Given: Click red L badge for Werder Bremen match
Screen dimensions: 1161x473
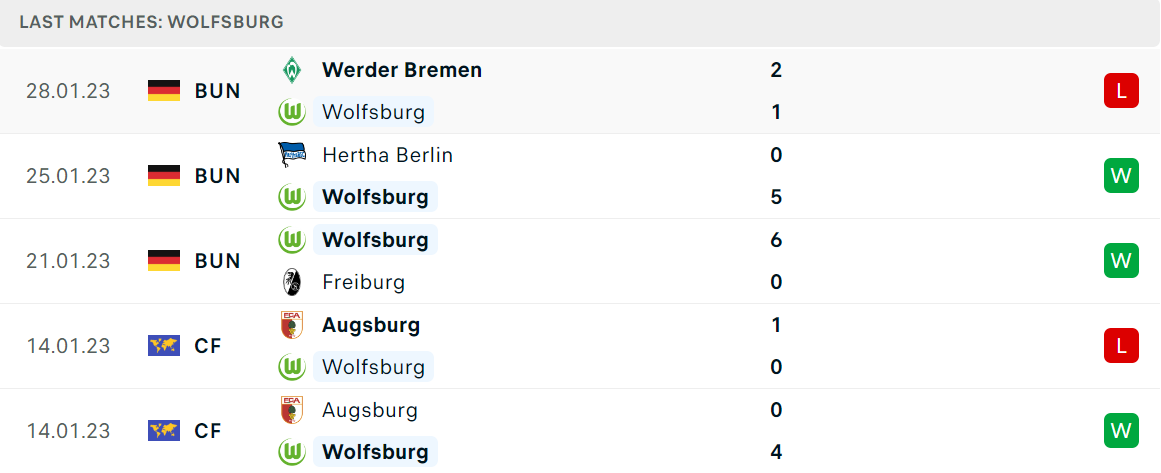Looking at the screenshot, I should pyautogui.click(x=1121, y=91).
